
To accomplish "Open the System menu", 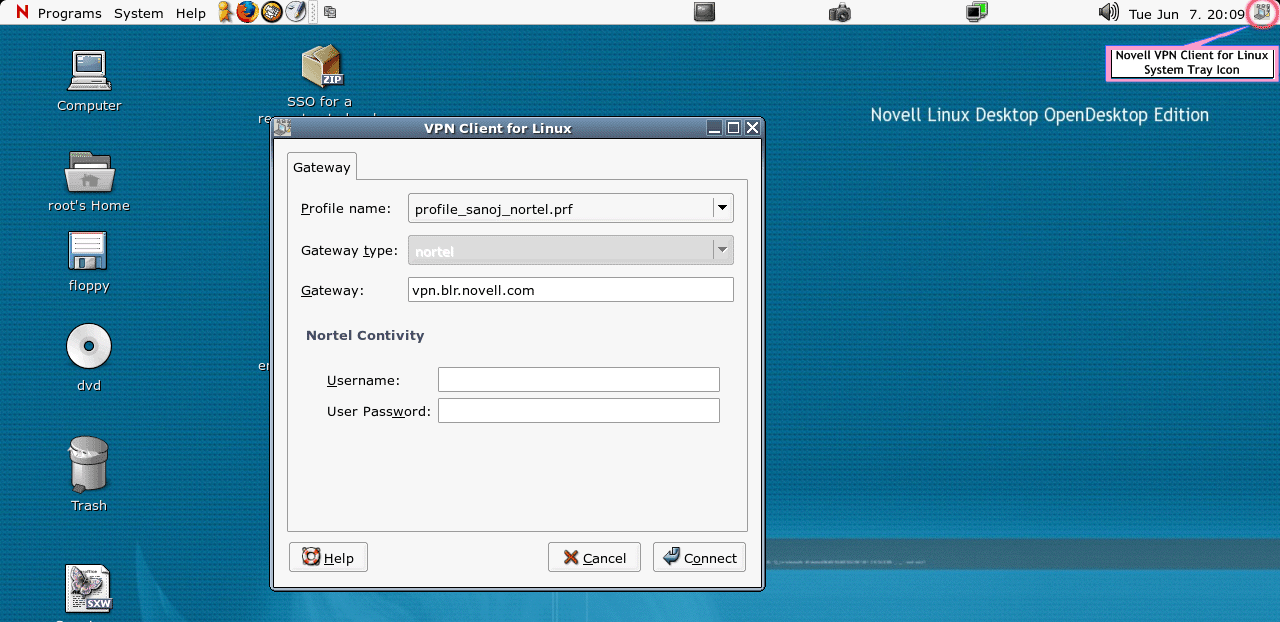I will pyautogui.click(x=138, y=13).
